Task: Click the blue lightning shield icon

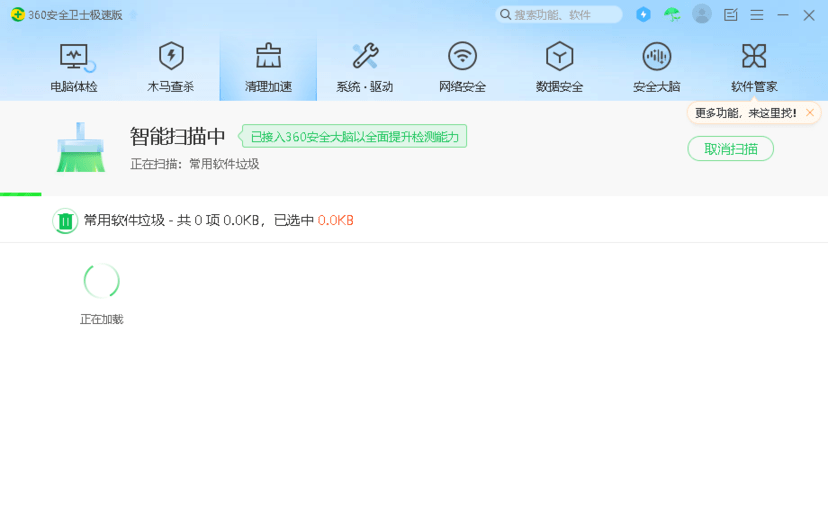Action: tap(643, 14)
